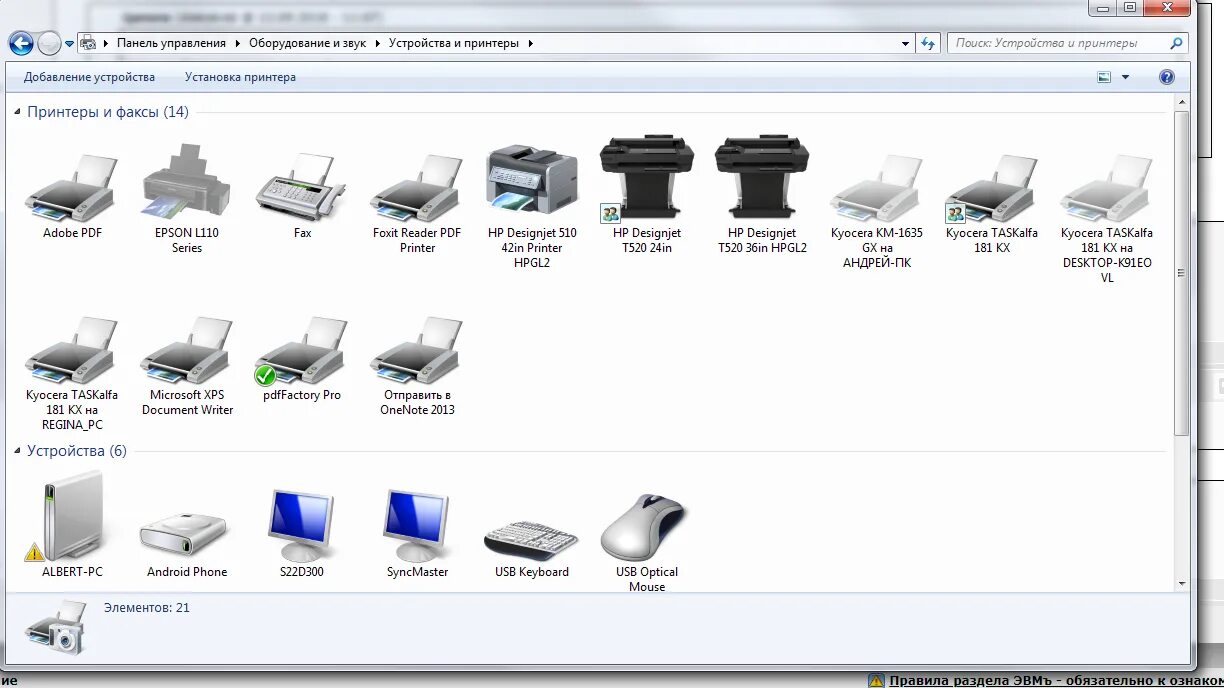Click the scrollbar down arrow

coord(1181,584)
